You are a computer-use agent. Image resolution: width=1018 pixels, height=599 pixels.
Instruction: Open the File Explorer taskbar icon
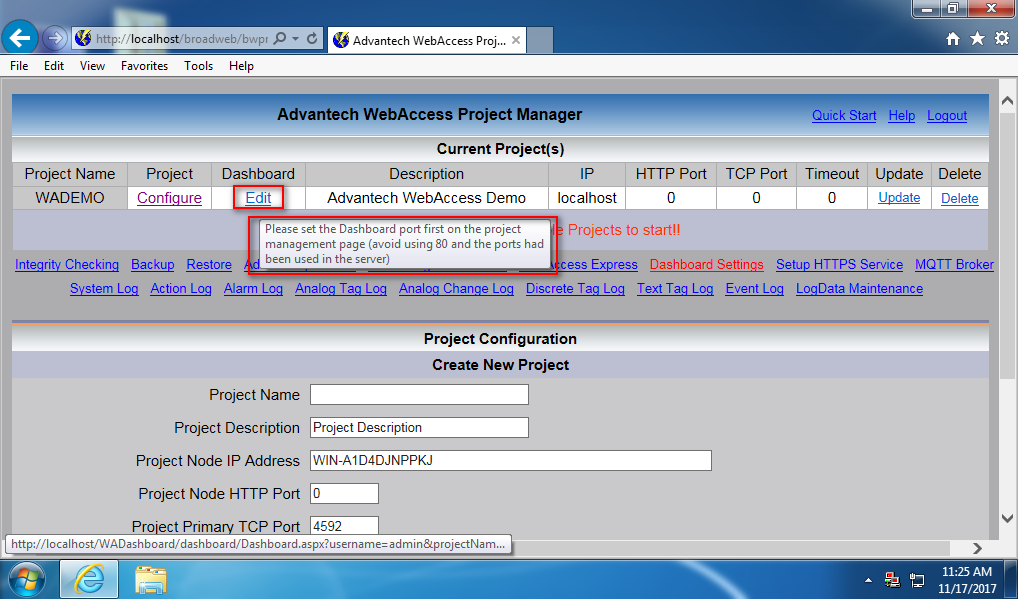(x=151, y=580)
